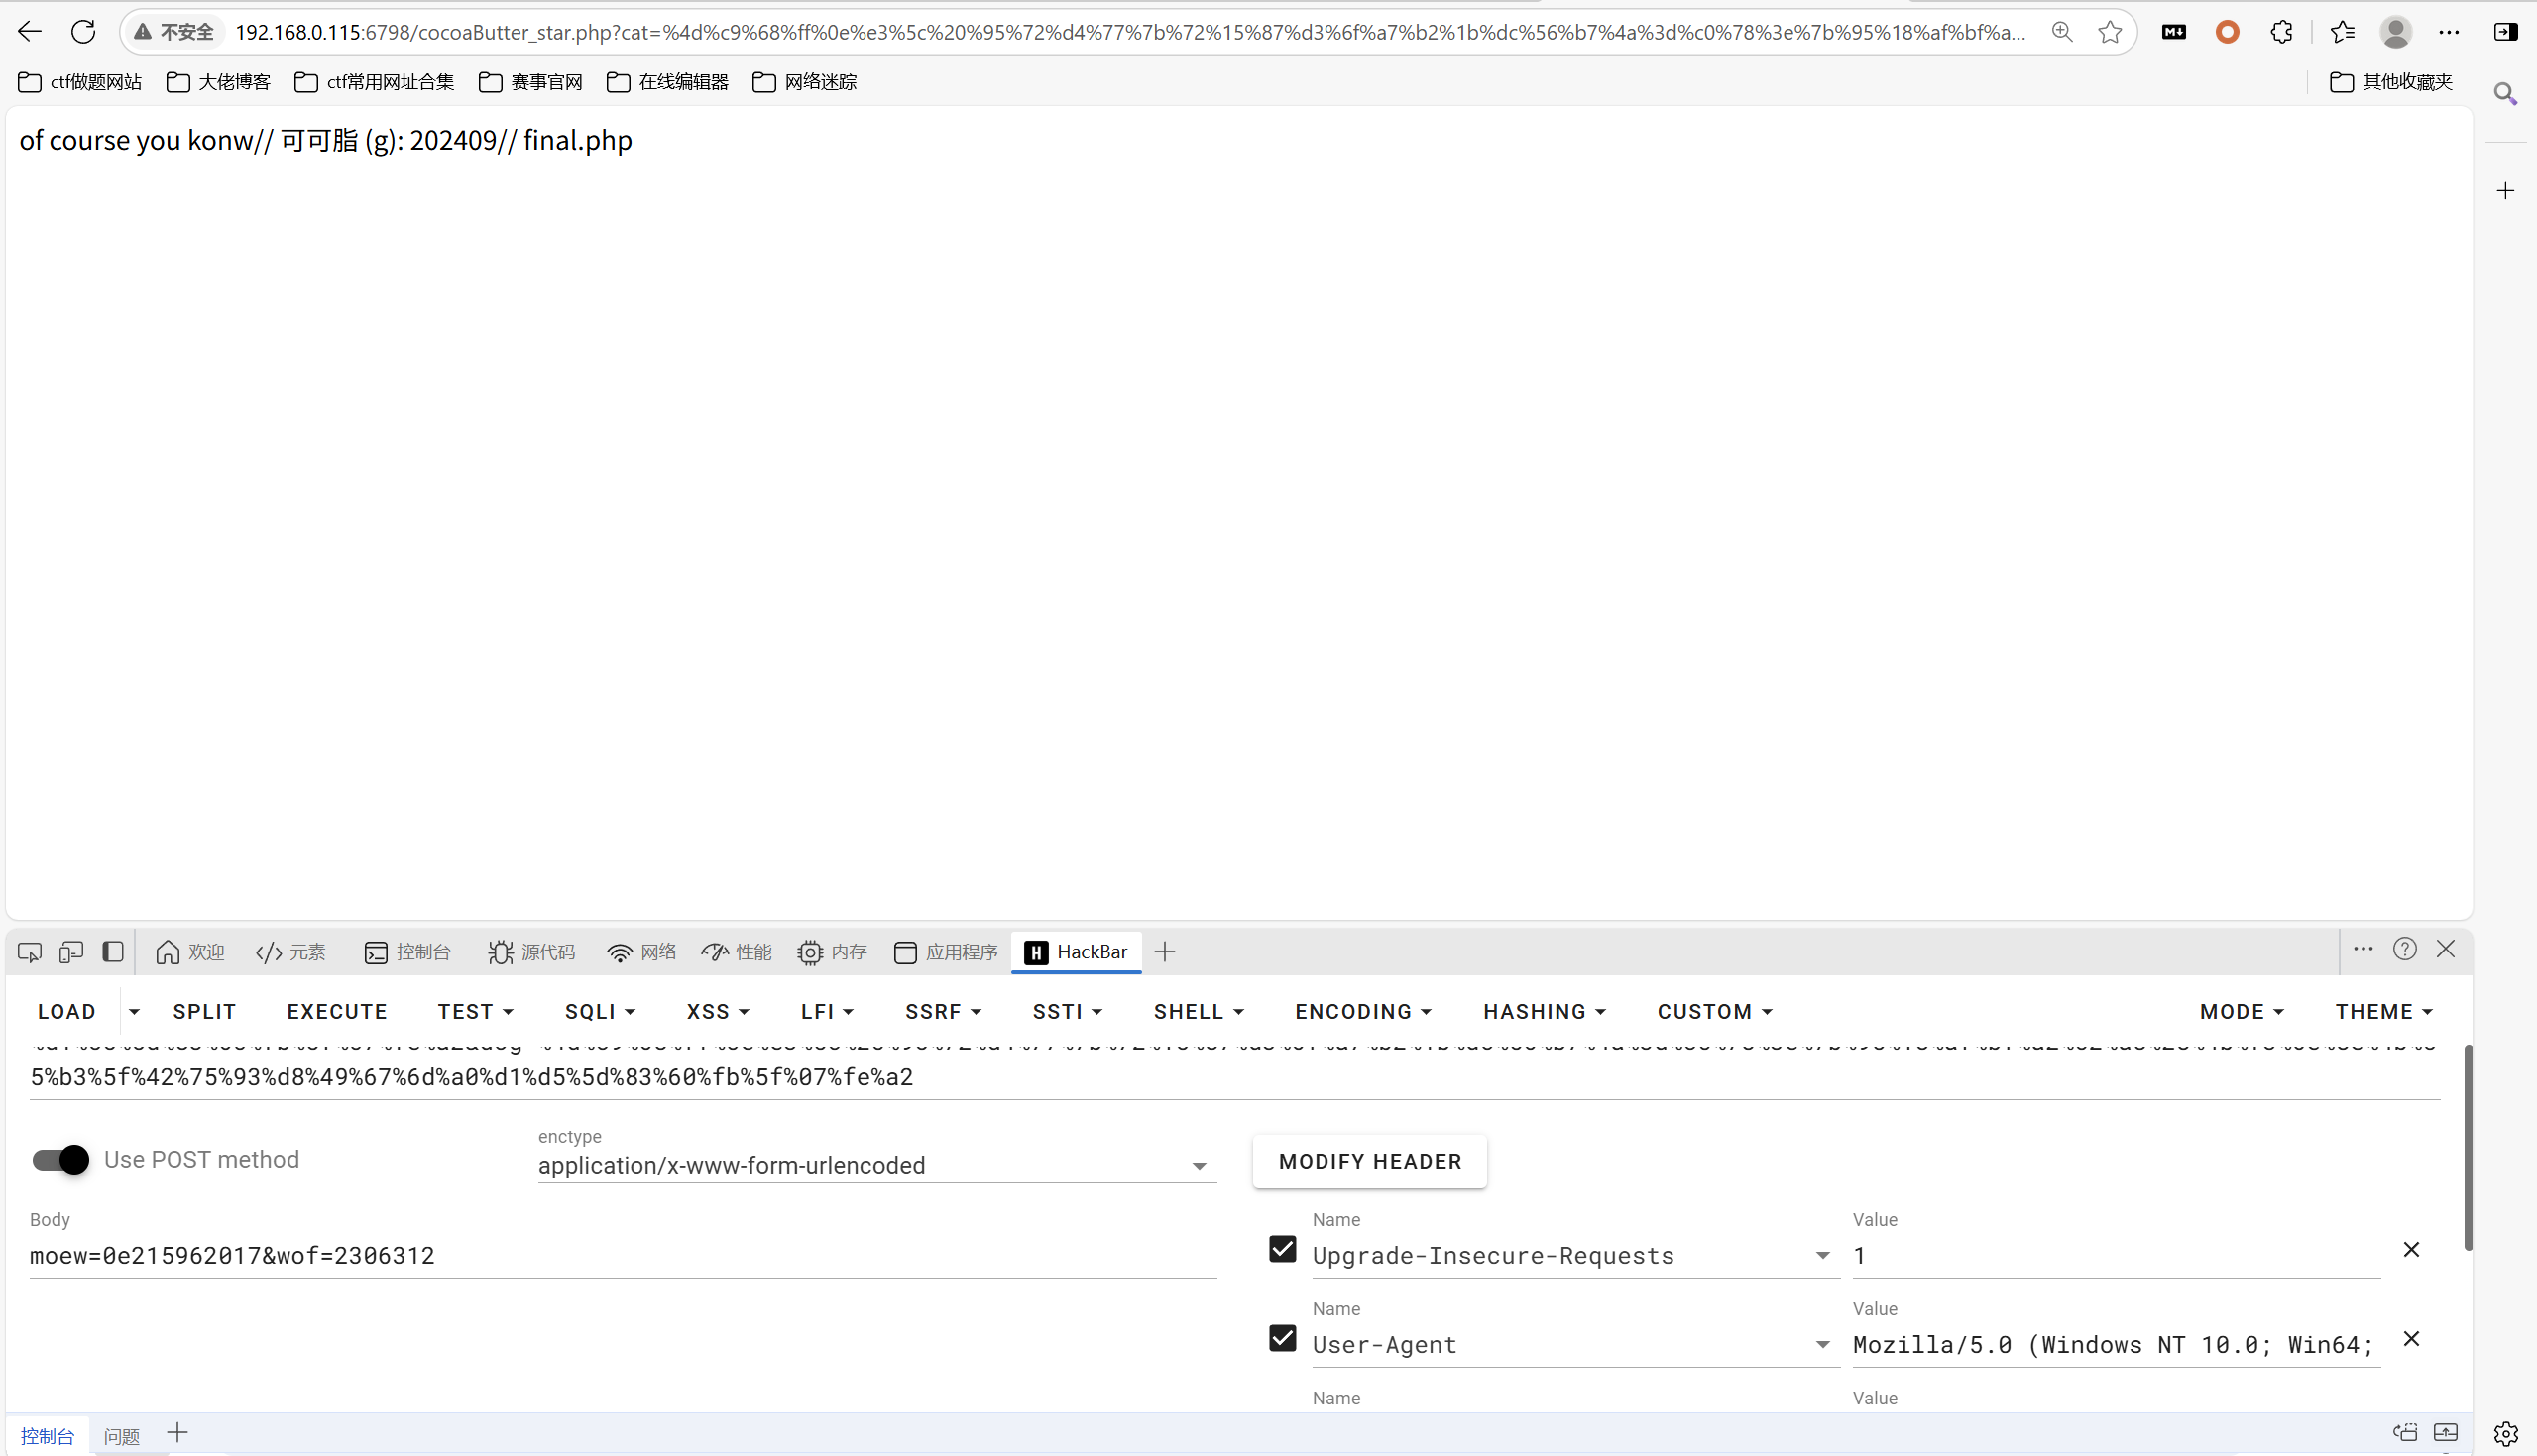Open the TEST dropdown menu

[475, 1012]
